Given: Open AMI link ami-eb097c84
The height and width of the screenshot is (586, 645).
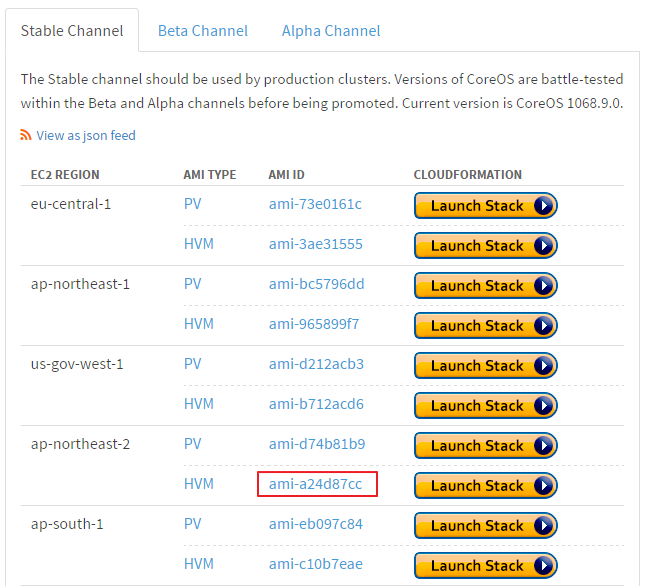Looking at the screenshot, I should point(316,524).
